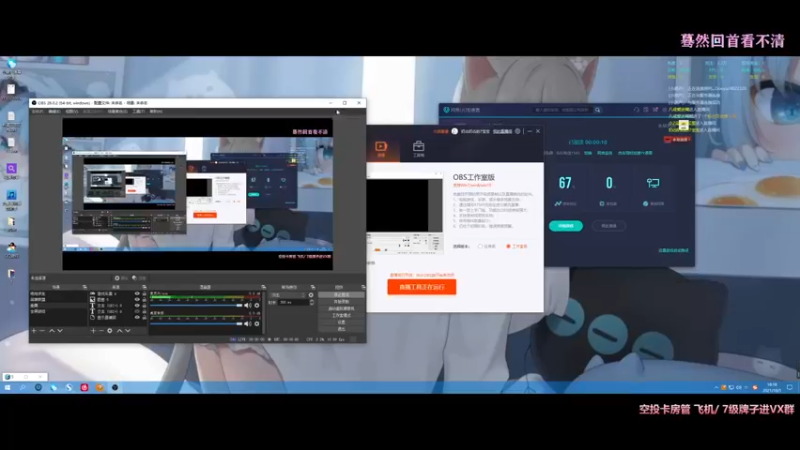Toggle Studio Mode button in OBS Controls
This screenshot has height=450, width=800.
pyautogui.click(x=341, y=315)
